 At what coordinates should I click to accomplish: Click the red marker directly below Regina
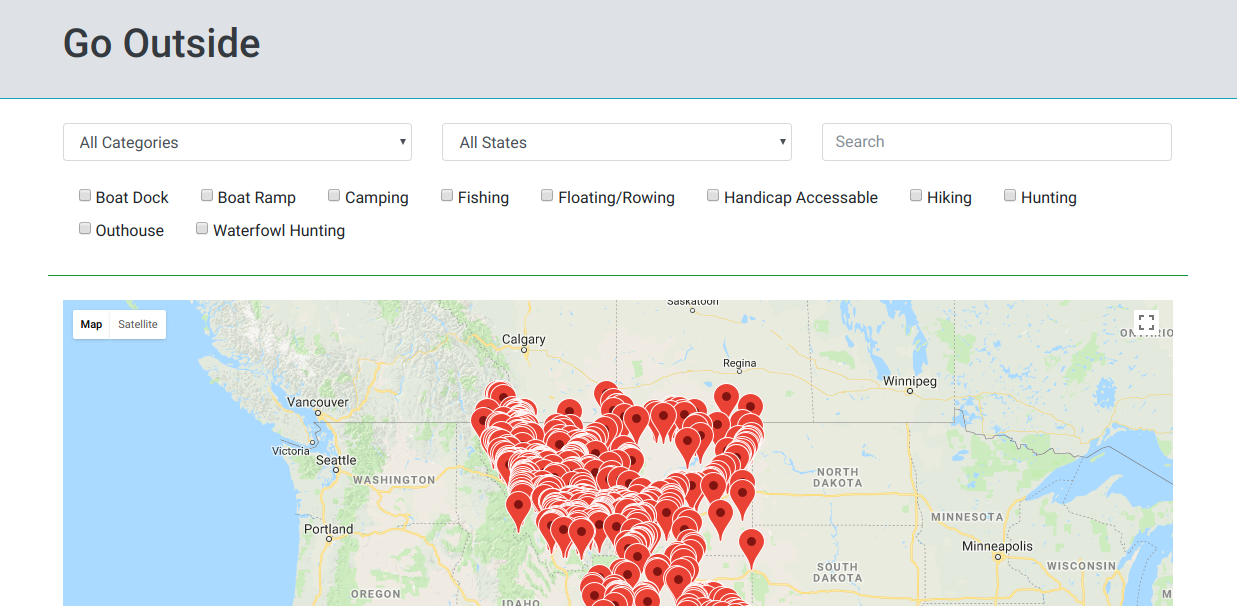(726, 398)
